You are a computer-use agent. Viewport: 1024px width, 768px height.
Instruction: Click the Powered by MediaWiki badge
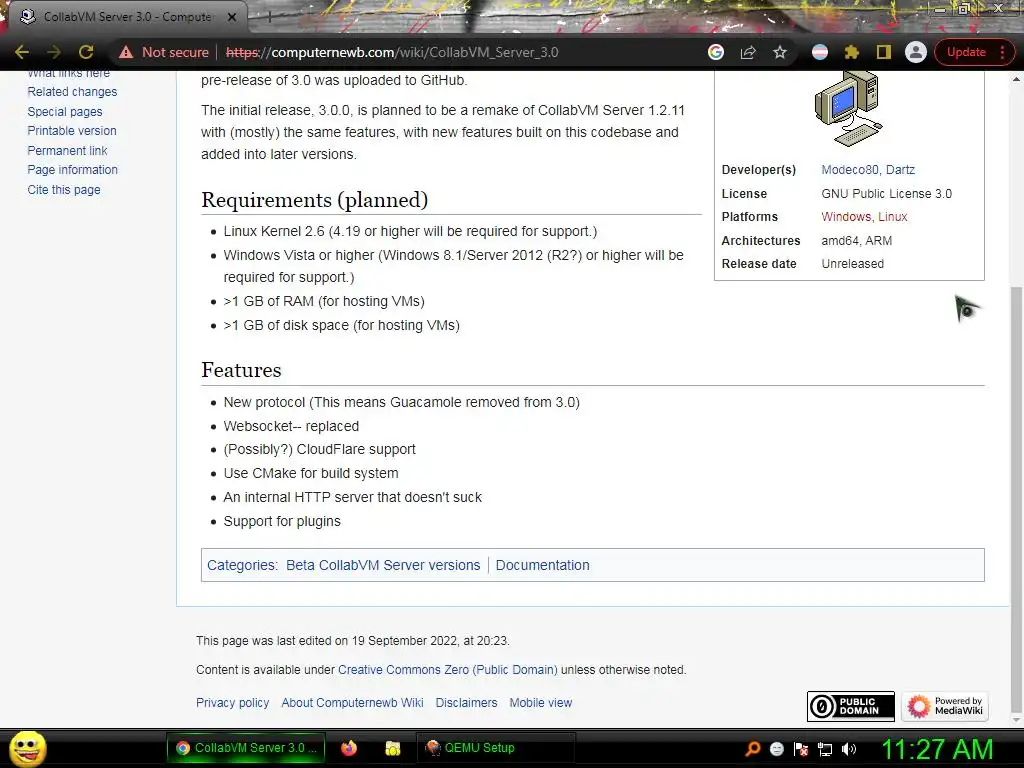pos(944,707)
